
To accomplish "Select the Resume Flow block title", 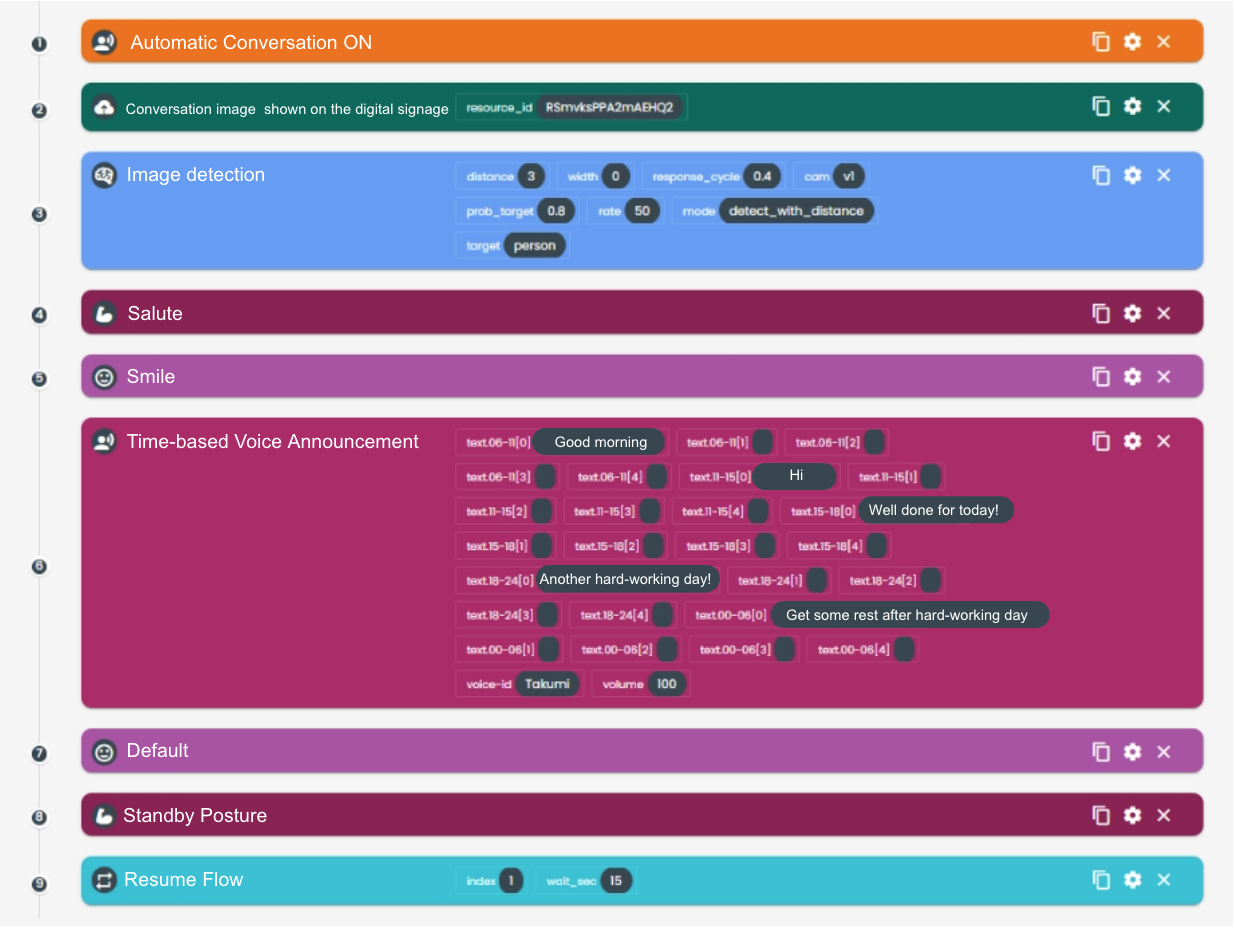I will [x=184, y=880].
